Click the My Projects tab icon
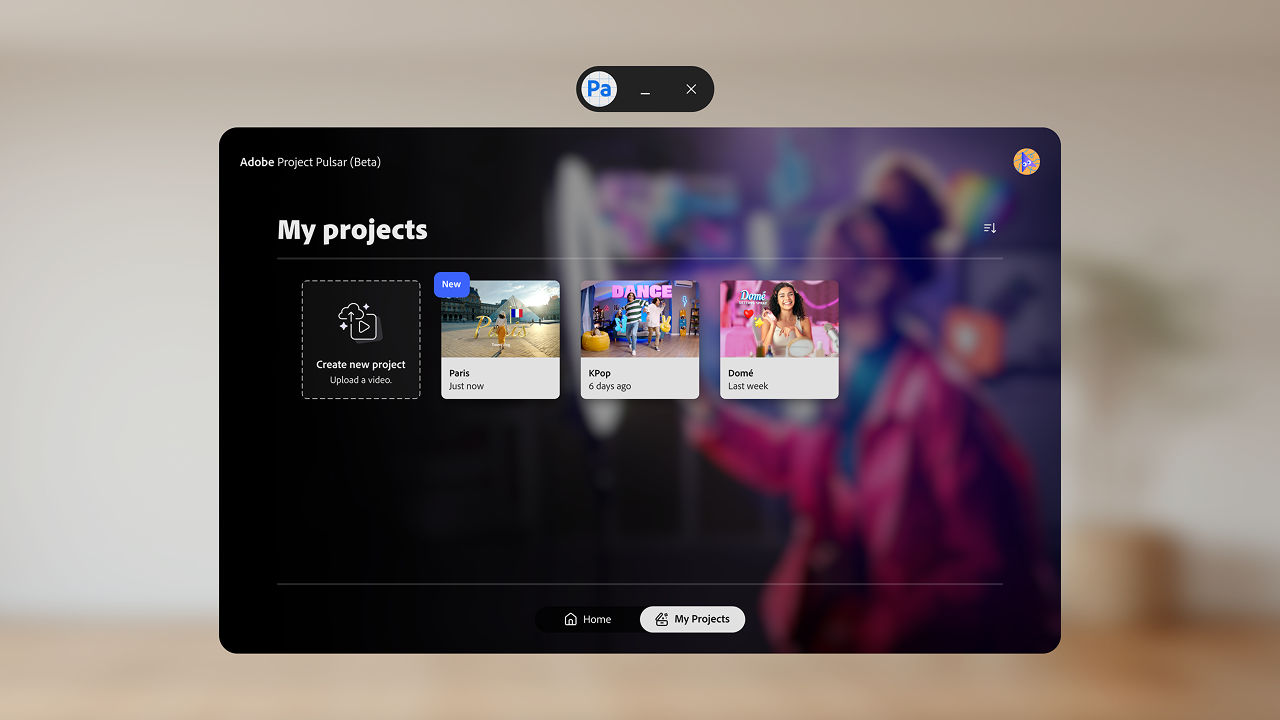 tap(661, 619)
